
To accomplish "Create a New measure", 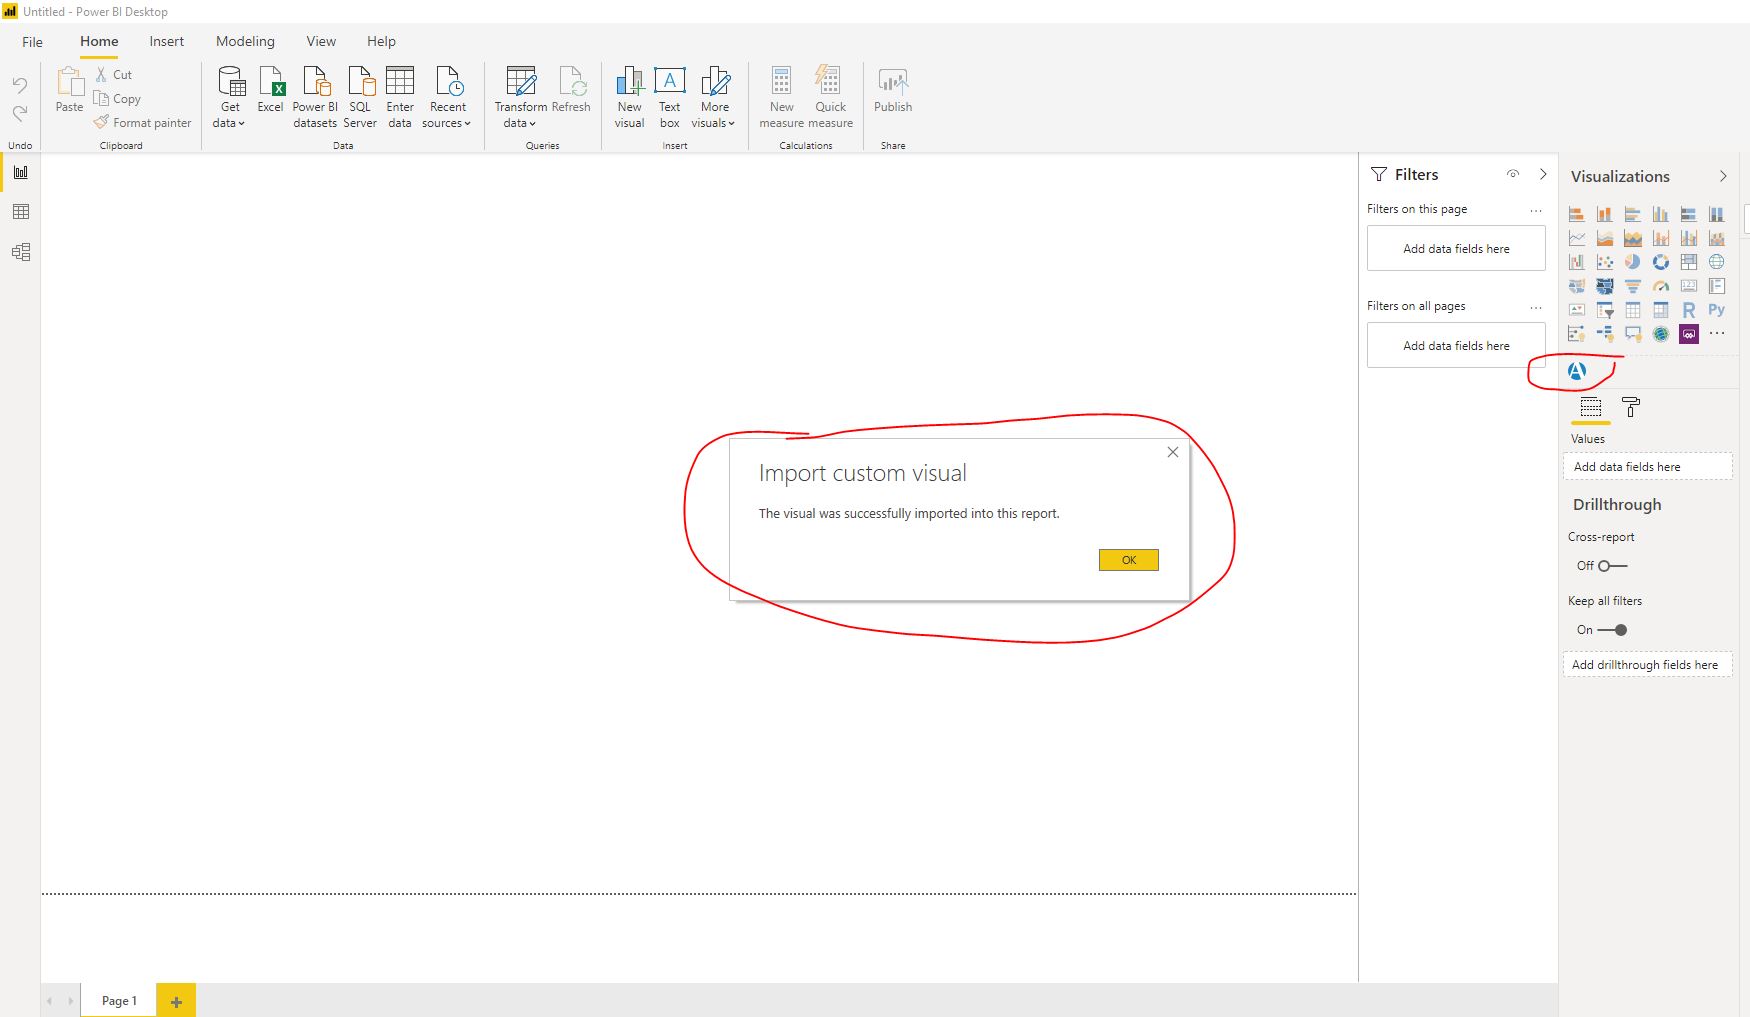I will (781, 98).
